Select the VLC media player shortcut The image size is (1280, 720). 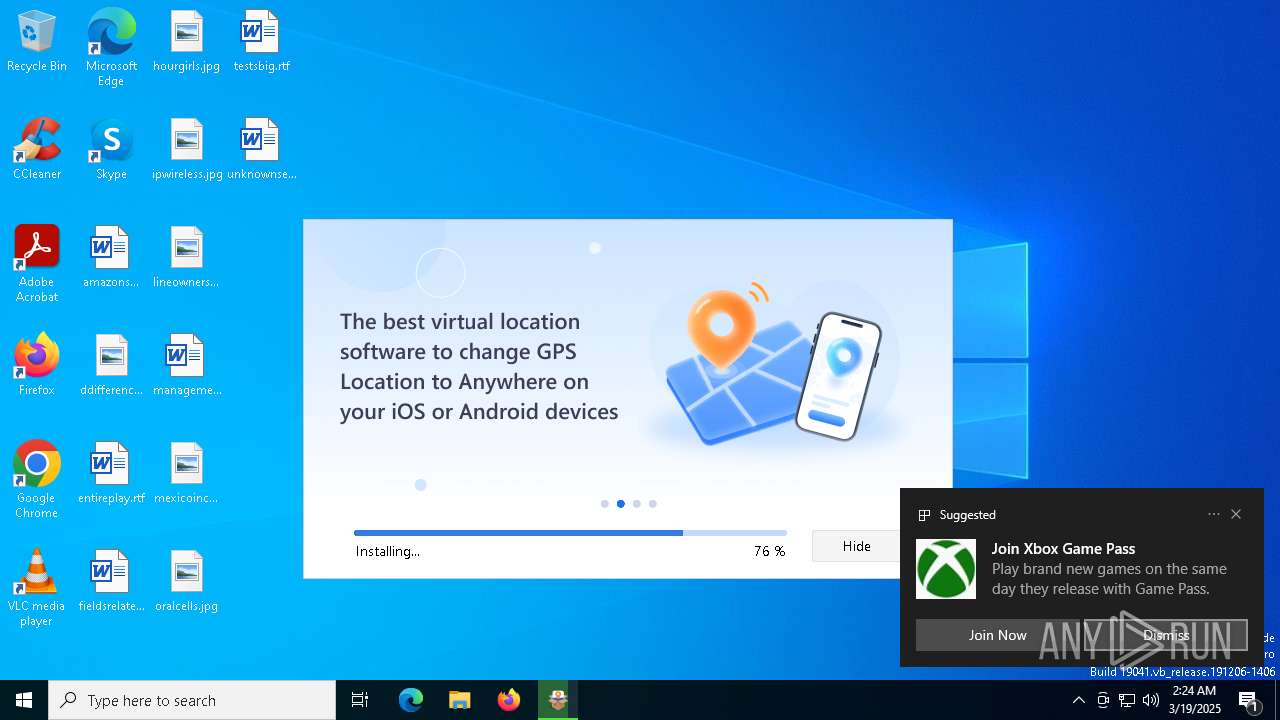tap(37, 588)
